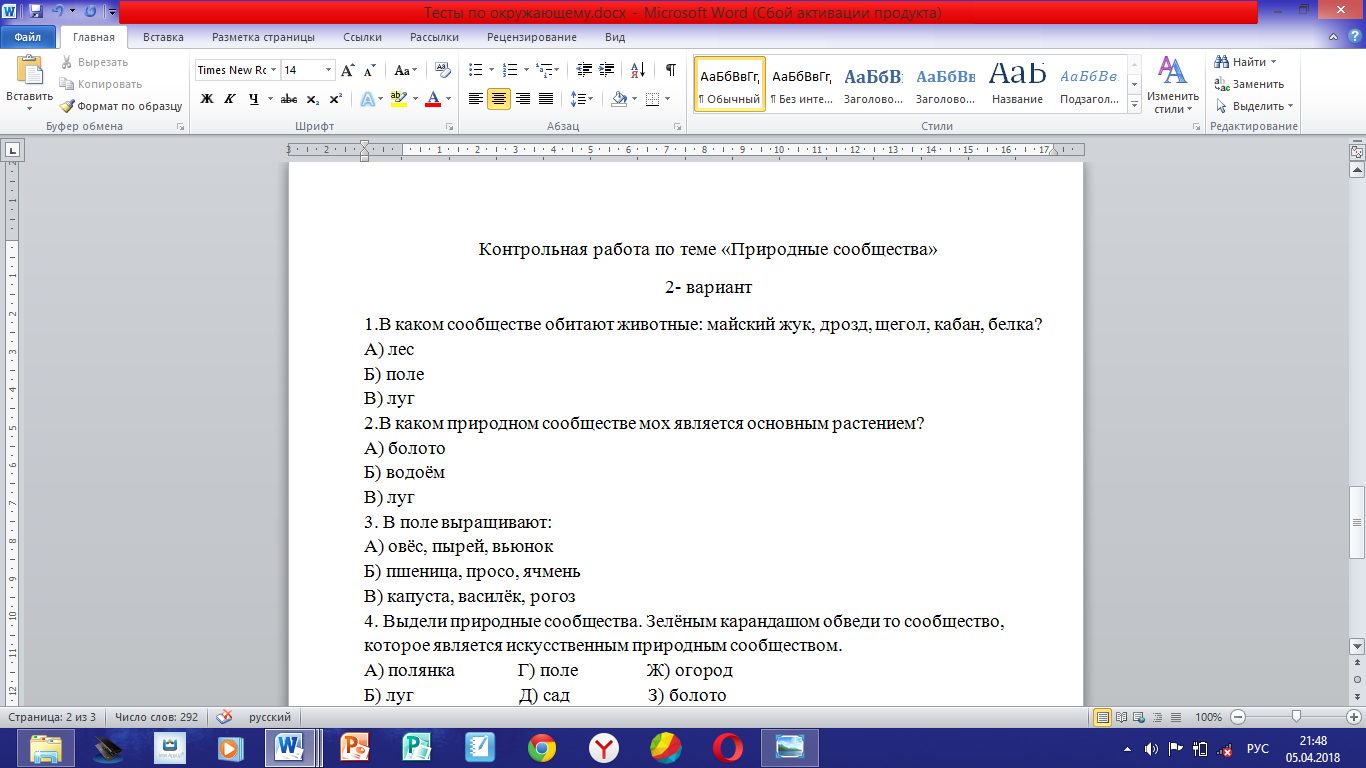Screen dimensions: 1366x768
Task: Switch to Вид tab
Action: coord(615,37)
